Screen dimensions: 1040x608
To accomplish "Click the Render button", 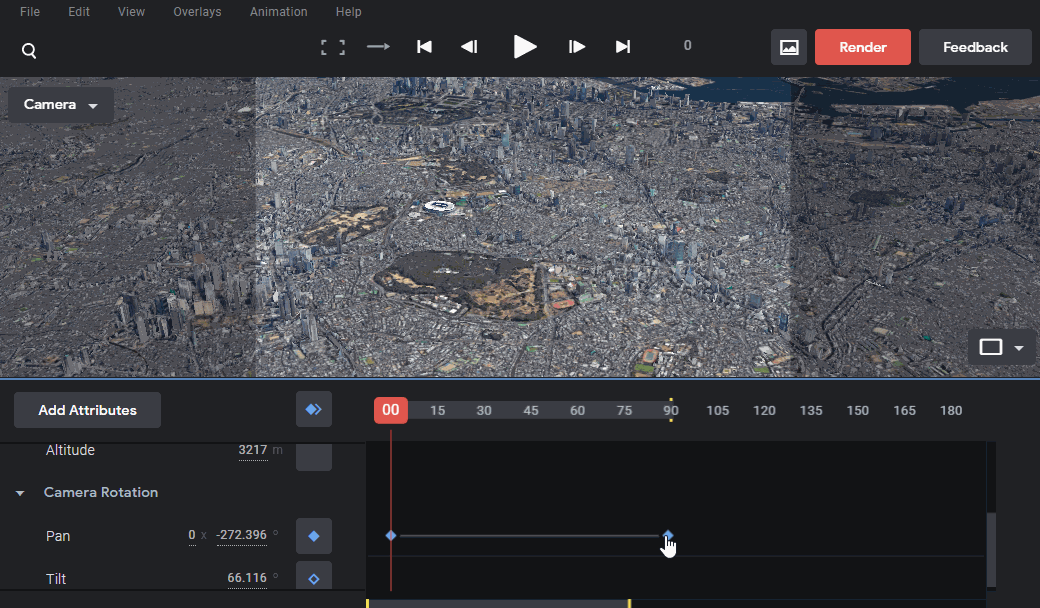I will point(862,47).
